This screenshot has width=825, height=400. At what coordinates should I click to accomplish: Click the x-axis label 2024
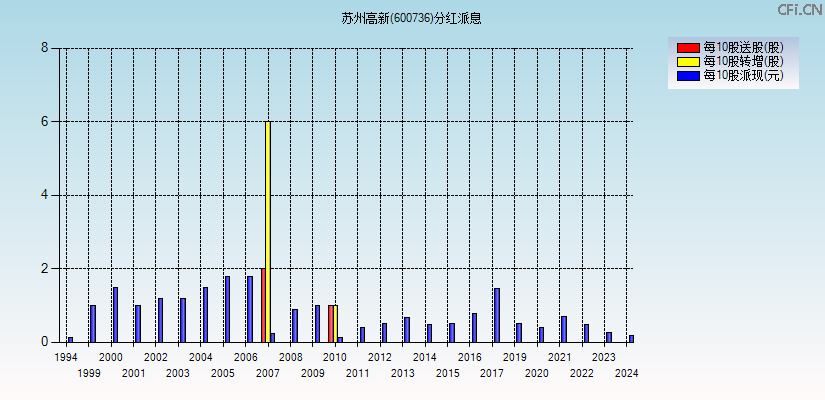627,373
